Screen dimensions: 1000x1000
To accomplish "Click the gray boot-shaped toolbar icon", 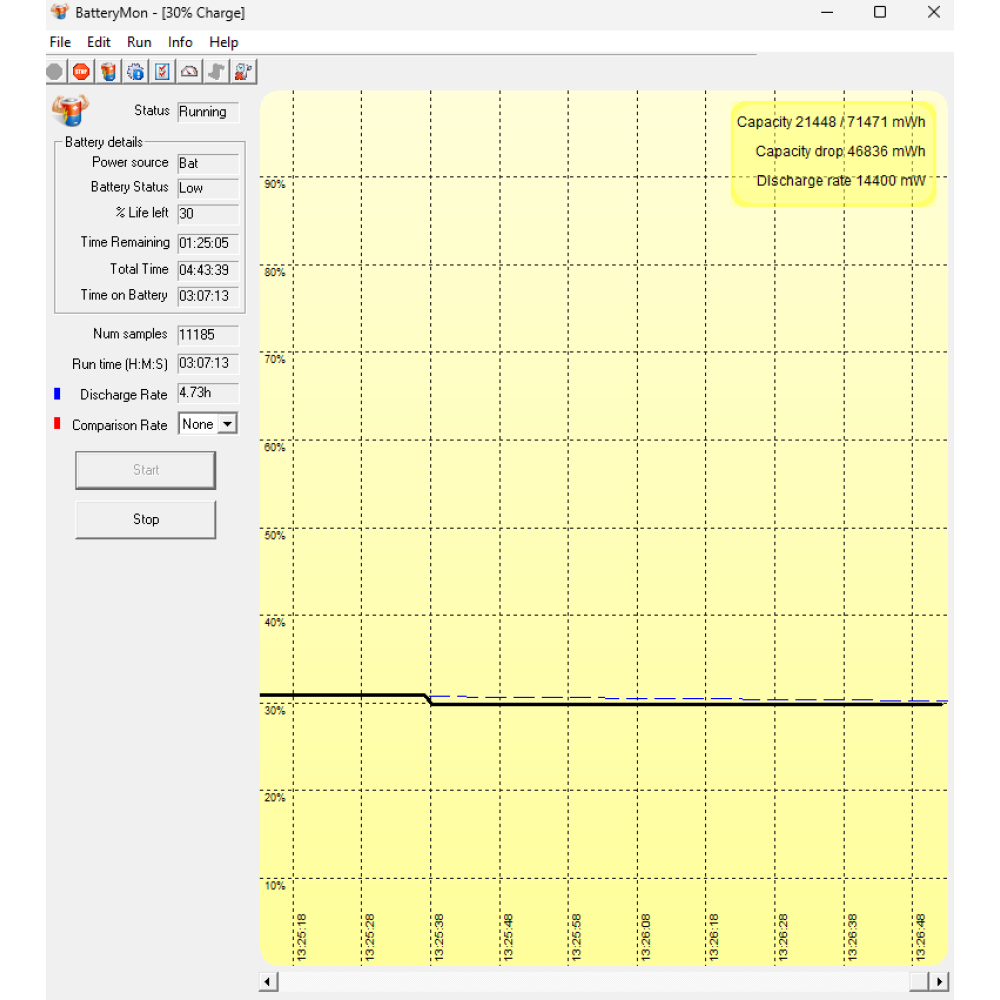I will [216, 72].
